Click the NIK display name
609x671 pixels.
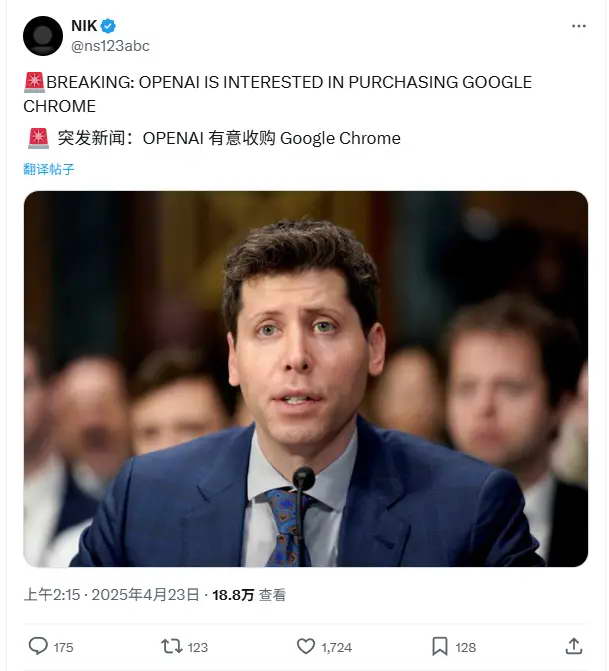[x=84, y=26]
